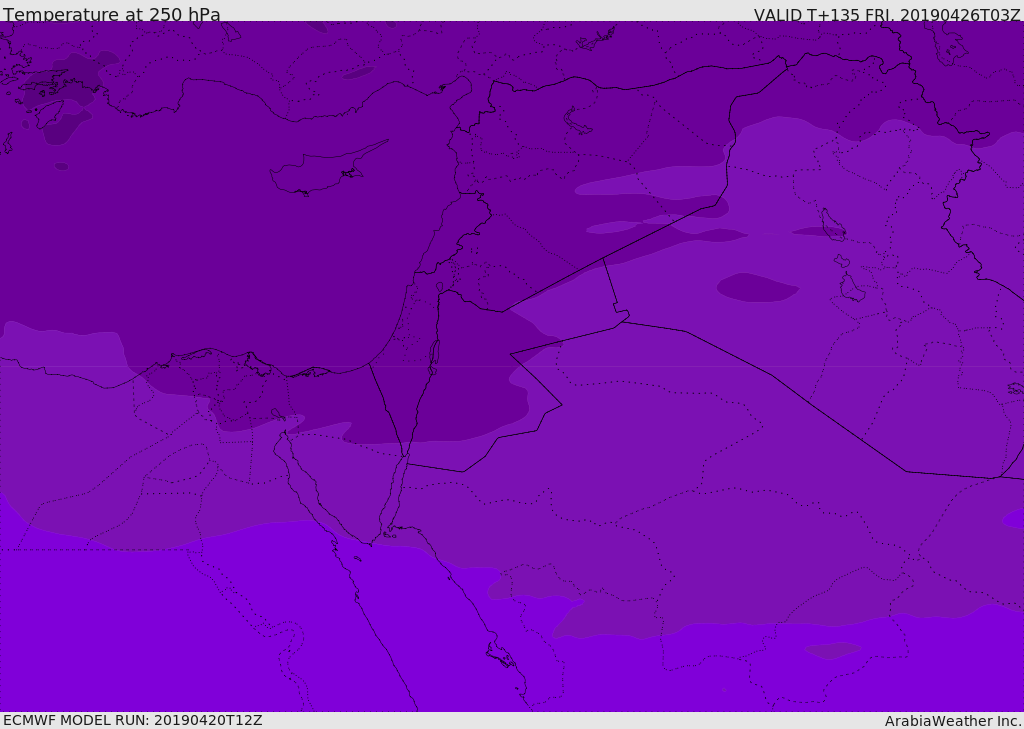Screen dimensions: 1024x729
Task: Click the Sea of Galilee outline
Action: 439,287
